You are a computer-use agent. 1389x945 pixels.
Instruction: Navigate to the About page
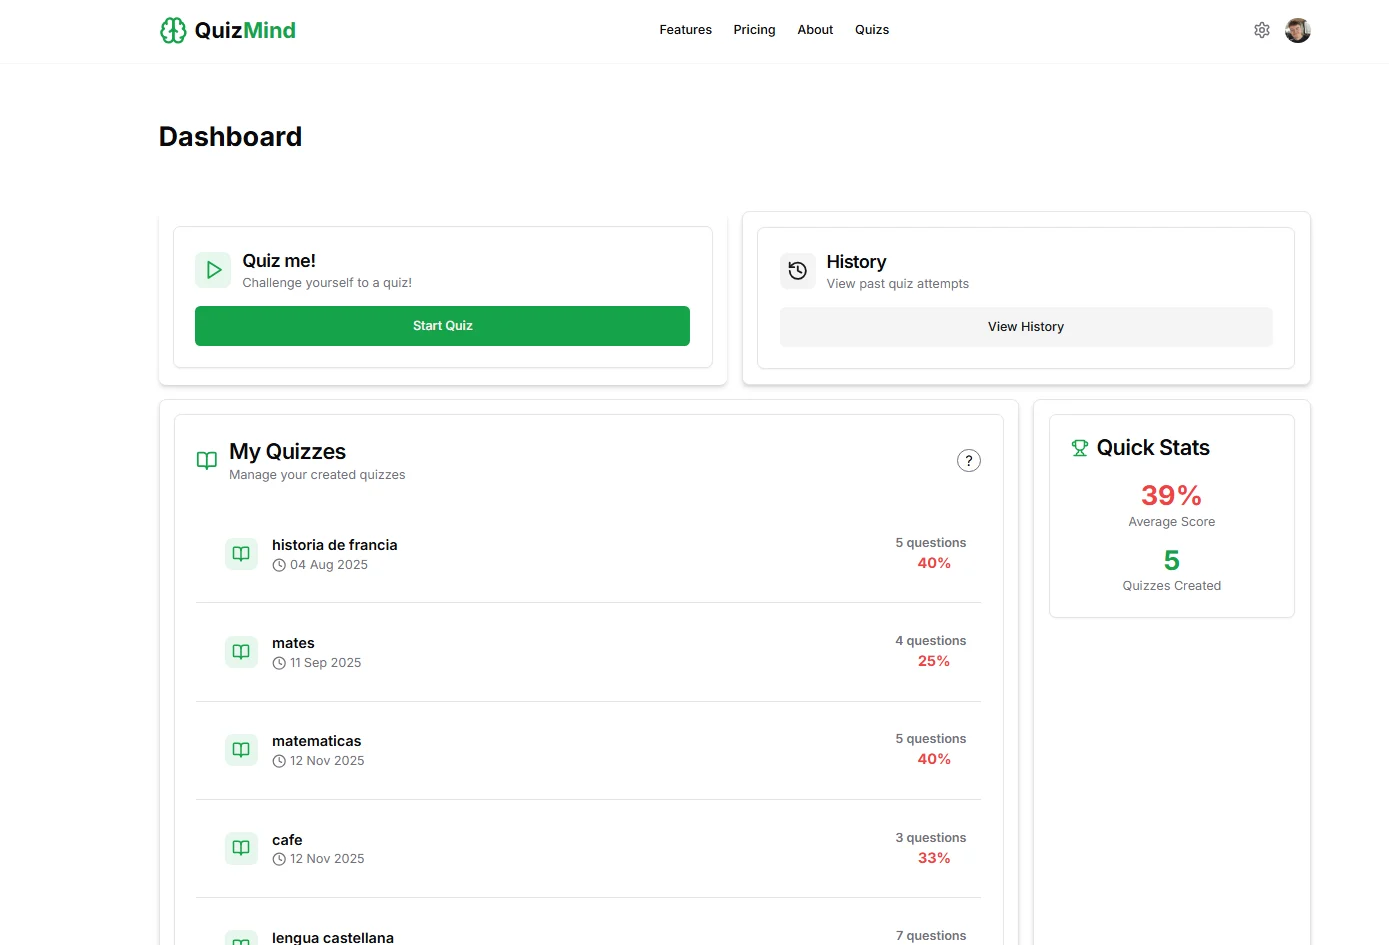pos(815,30)
